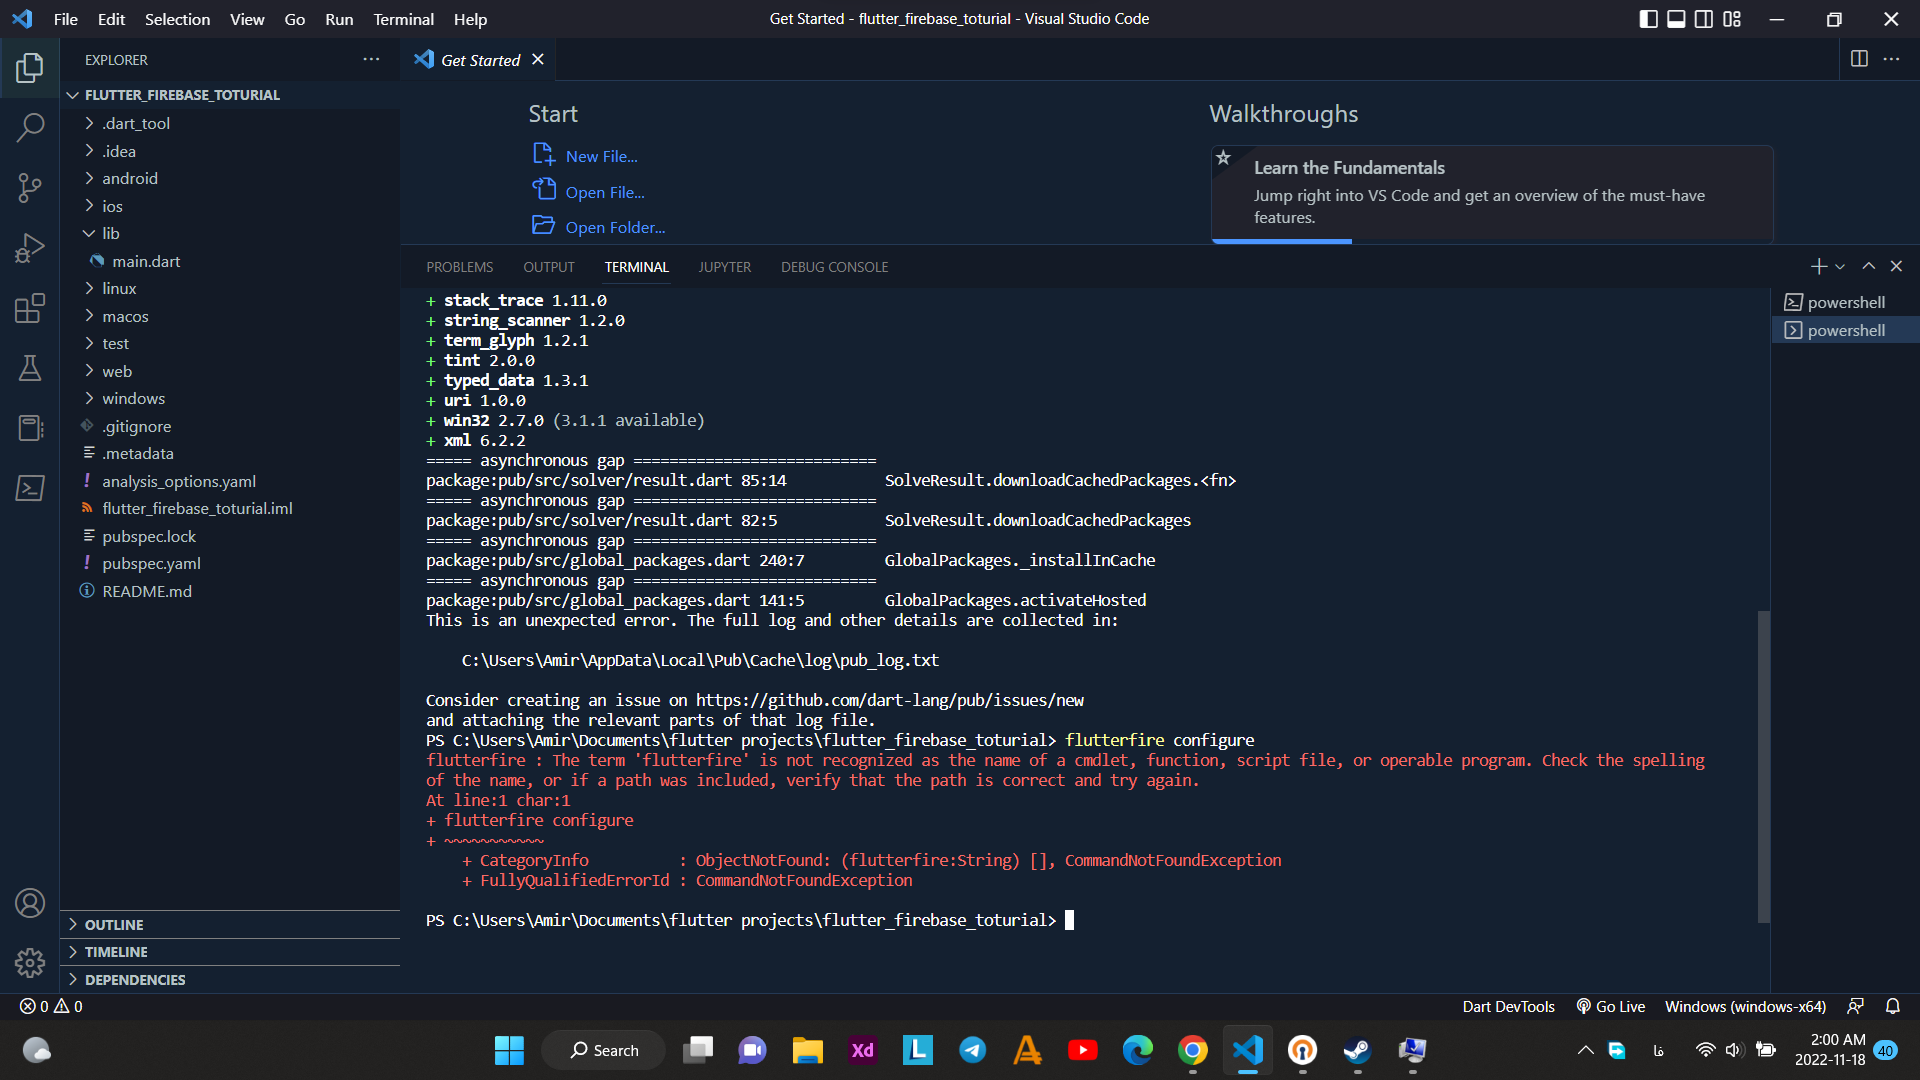Toggle the bottom panel layout
Viewport: 1920px width, 1080px height.
(x=1676, y=19)
